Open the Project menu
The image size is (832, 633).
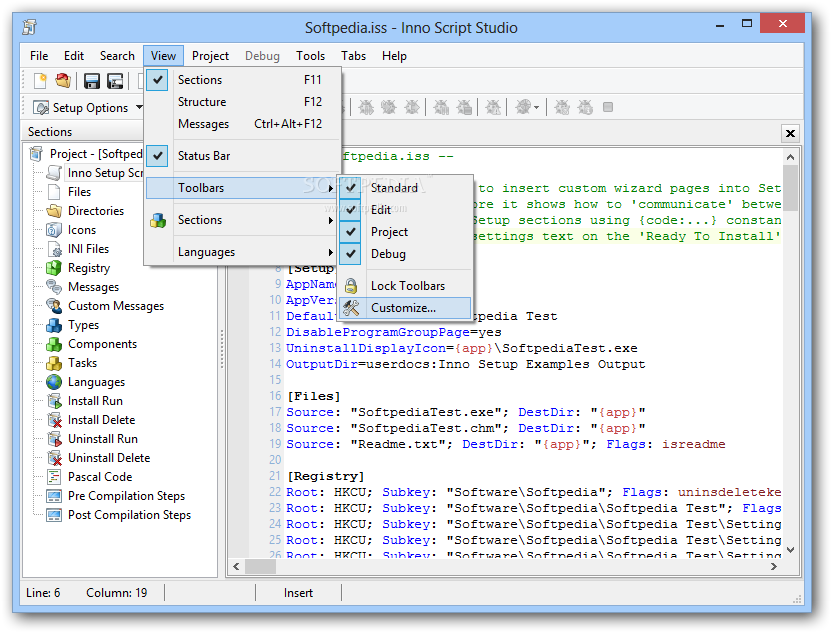pyautogui.click(x=210, y=56)
